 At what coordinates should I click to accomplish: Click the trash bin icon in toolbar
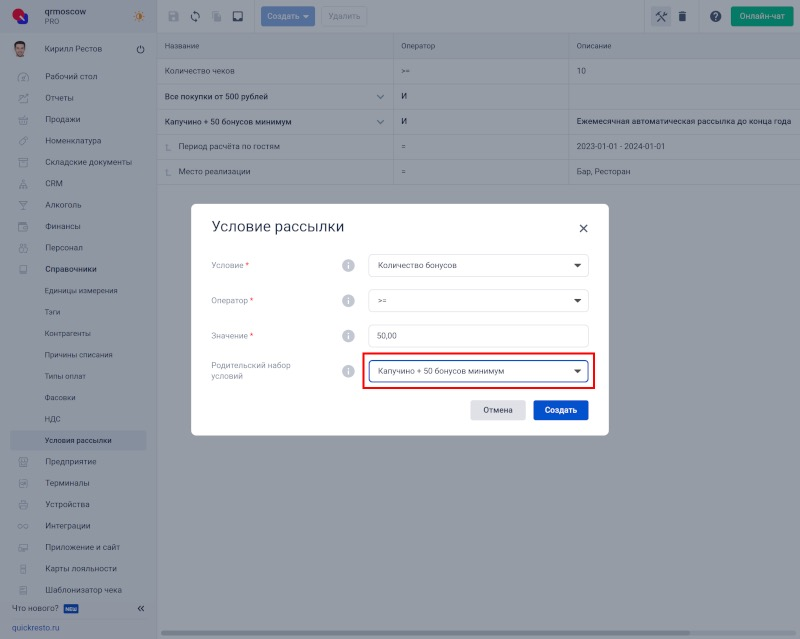682,16
